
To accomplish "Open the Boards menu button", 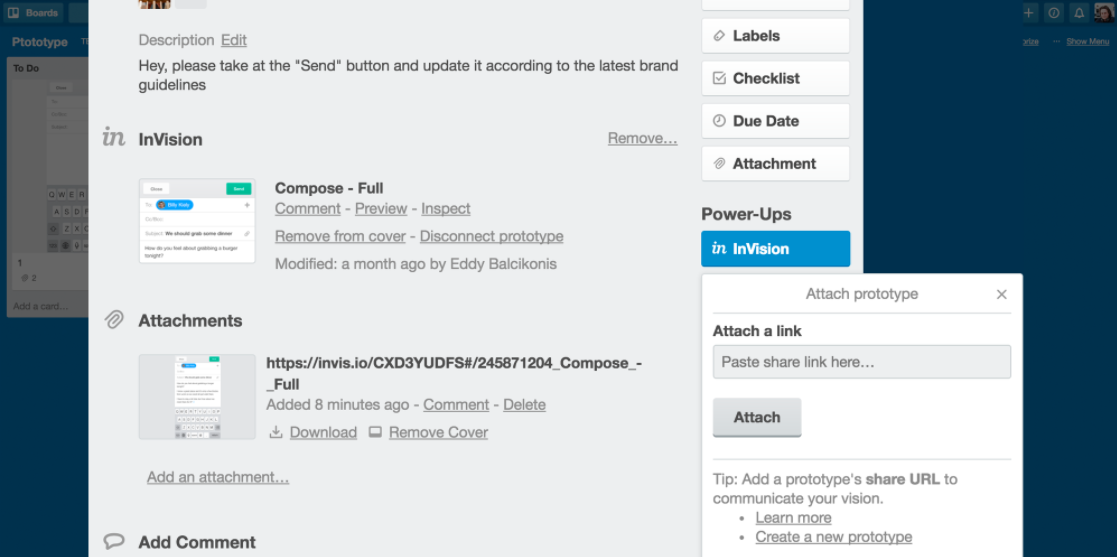I will pos(34,13).
